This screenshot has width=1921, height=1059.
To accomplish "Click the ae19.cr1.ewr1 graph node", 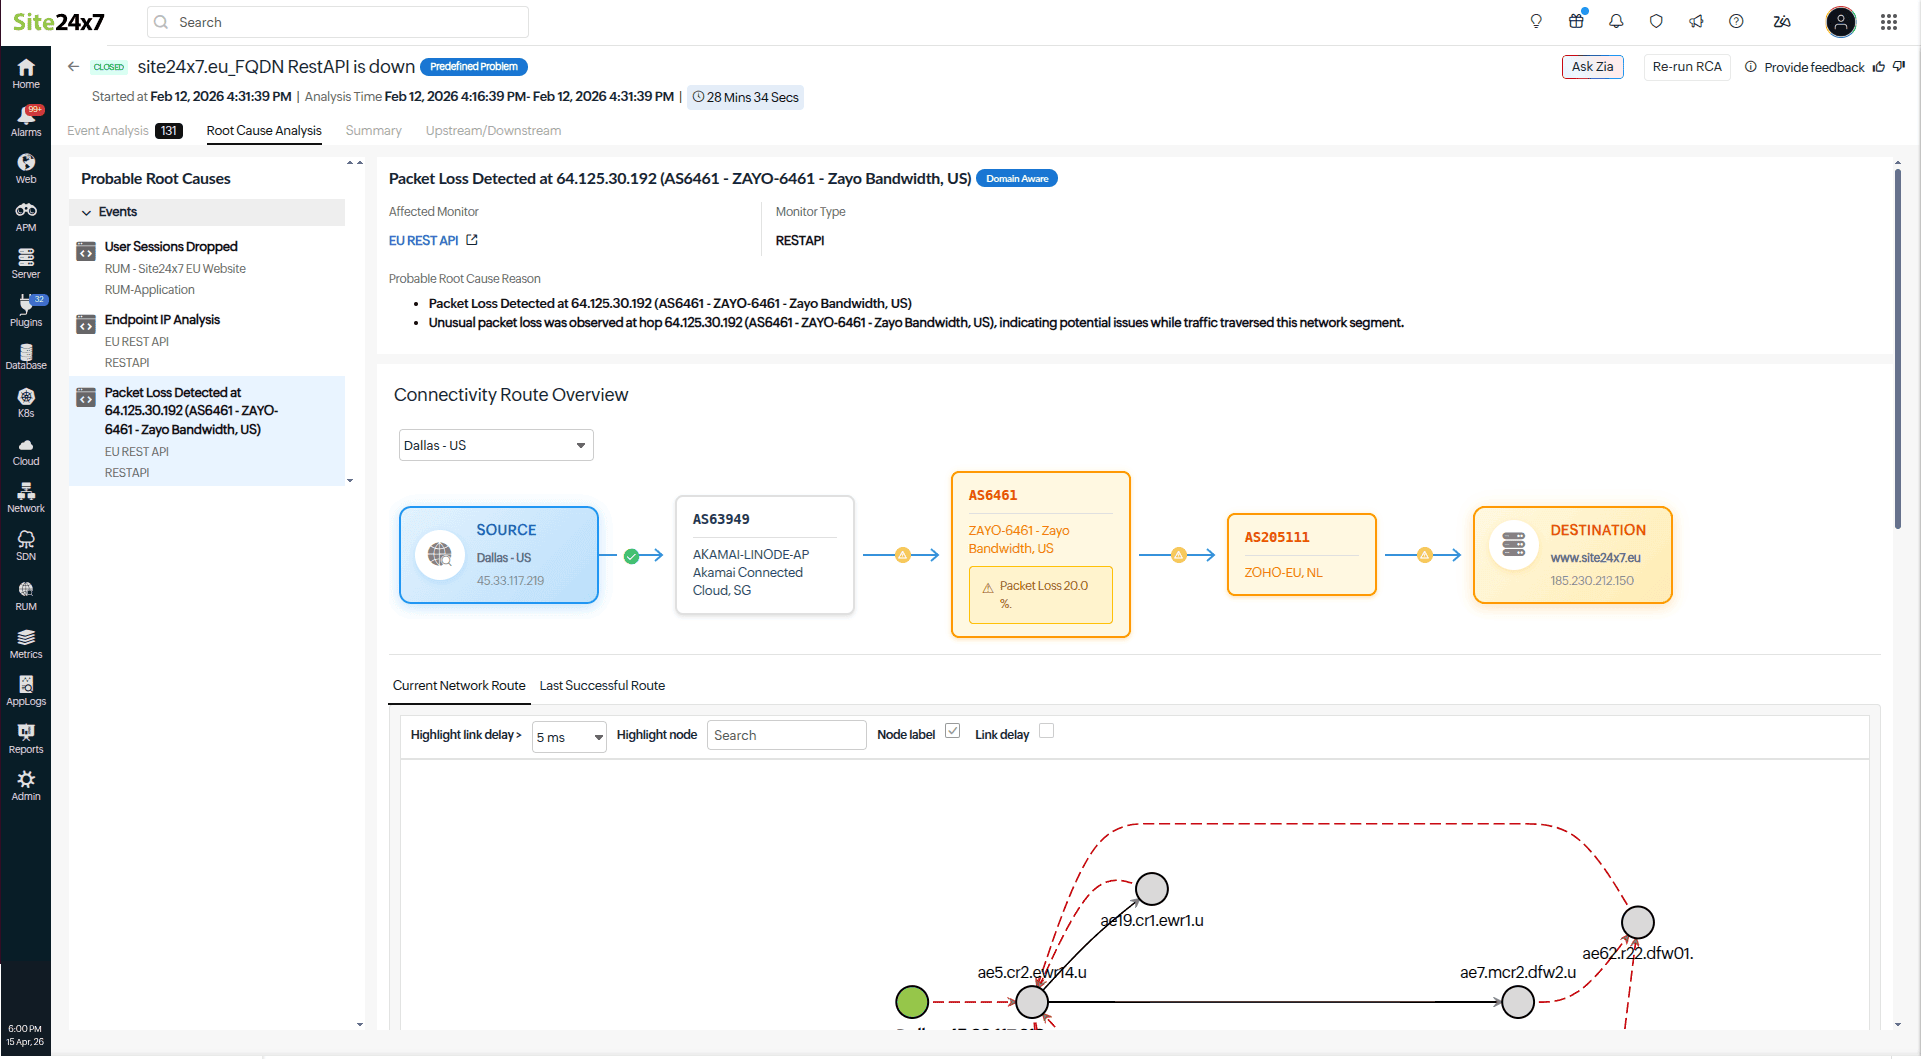I will (x=1152, y=888).
